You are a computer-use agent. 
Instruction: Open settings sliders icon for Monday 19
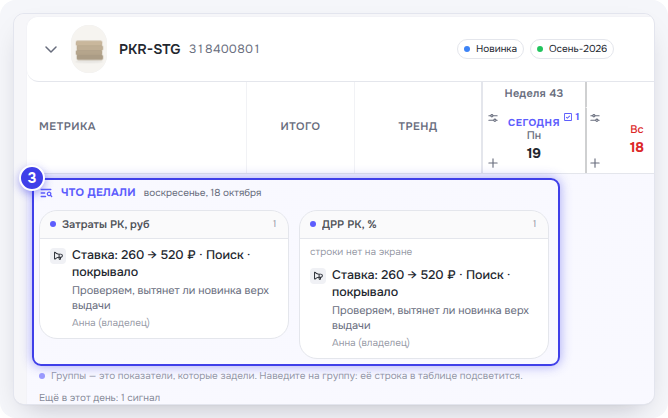coord(493,118)
